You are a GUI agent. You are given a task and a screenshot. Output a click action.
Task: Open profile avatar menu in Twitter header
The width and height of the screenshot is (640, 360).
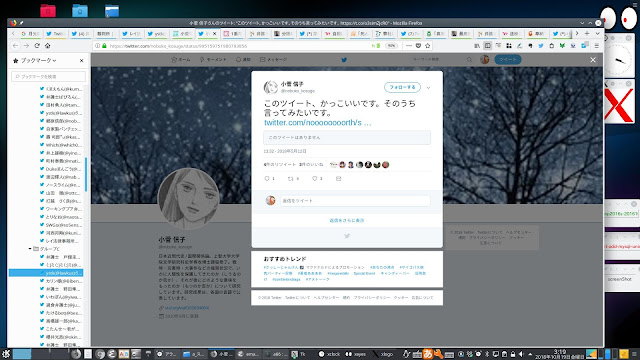[x=484, y=60]
